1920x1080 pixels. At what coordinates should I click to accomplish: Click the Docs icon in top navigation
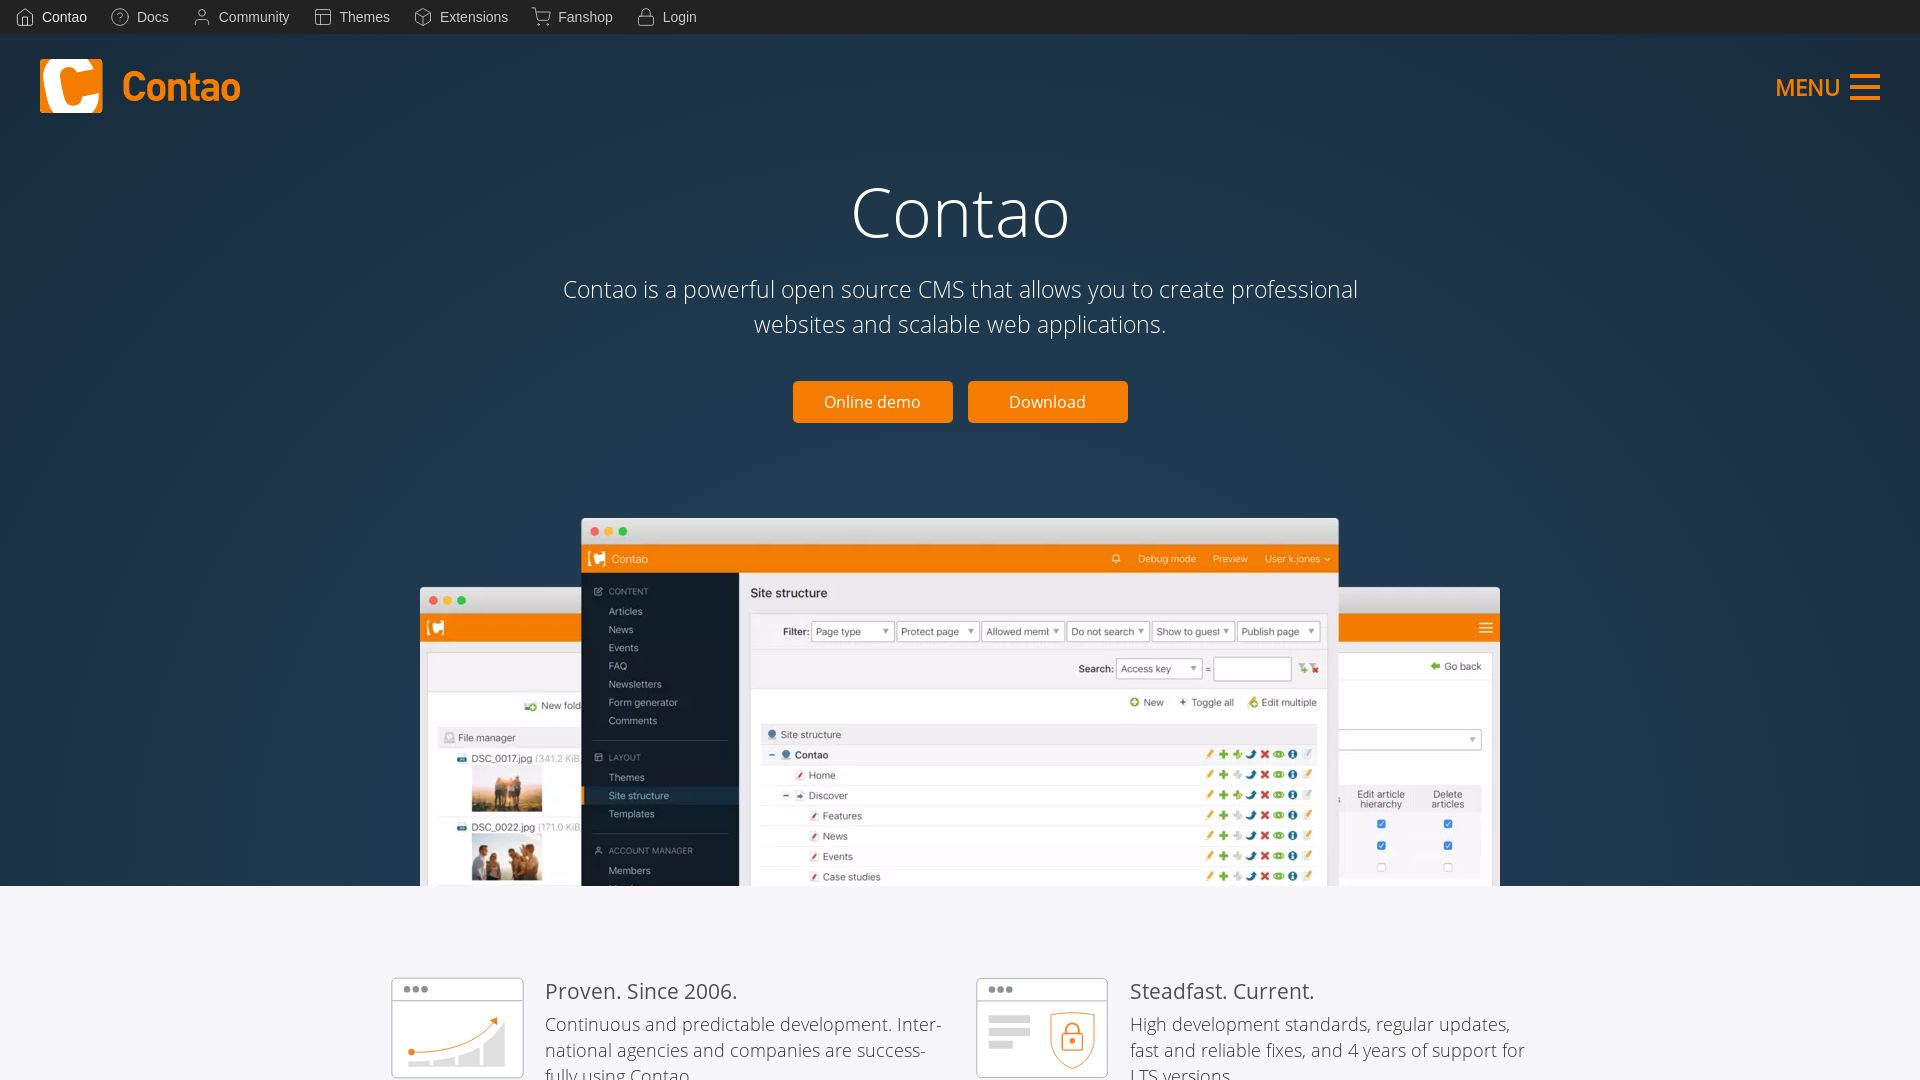click(119, 17)
